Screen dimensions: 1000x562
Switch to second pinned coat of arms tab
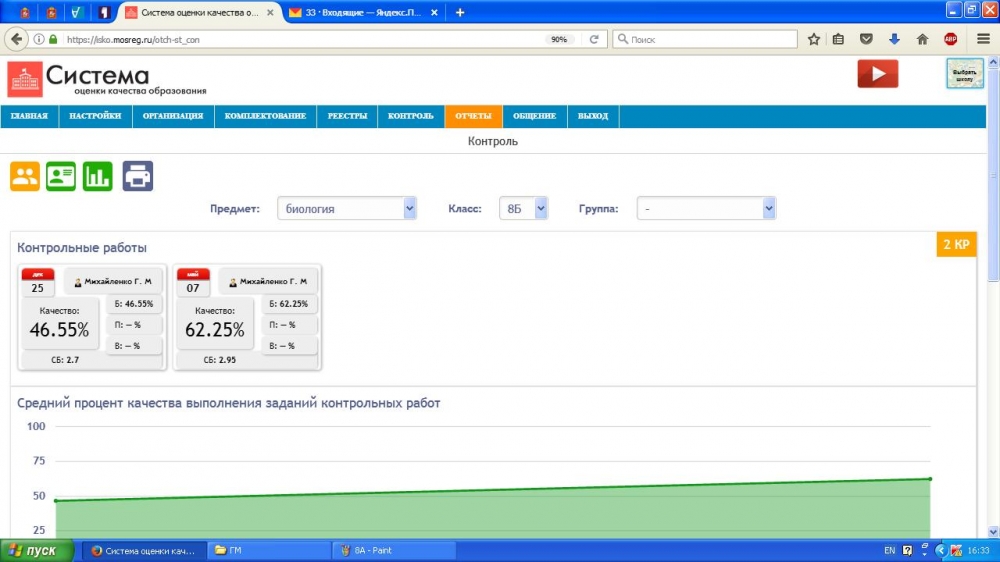(x=51, y=12)
